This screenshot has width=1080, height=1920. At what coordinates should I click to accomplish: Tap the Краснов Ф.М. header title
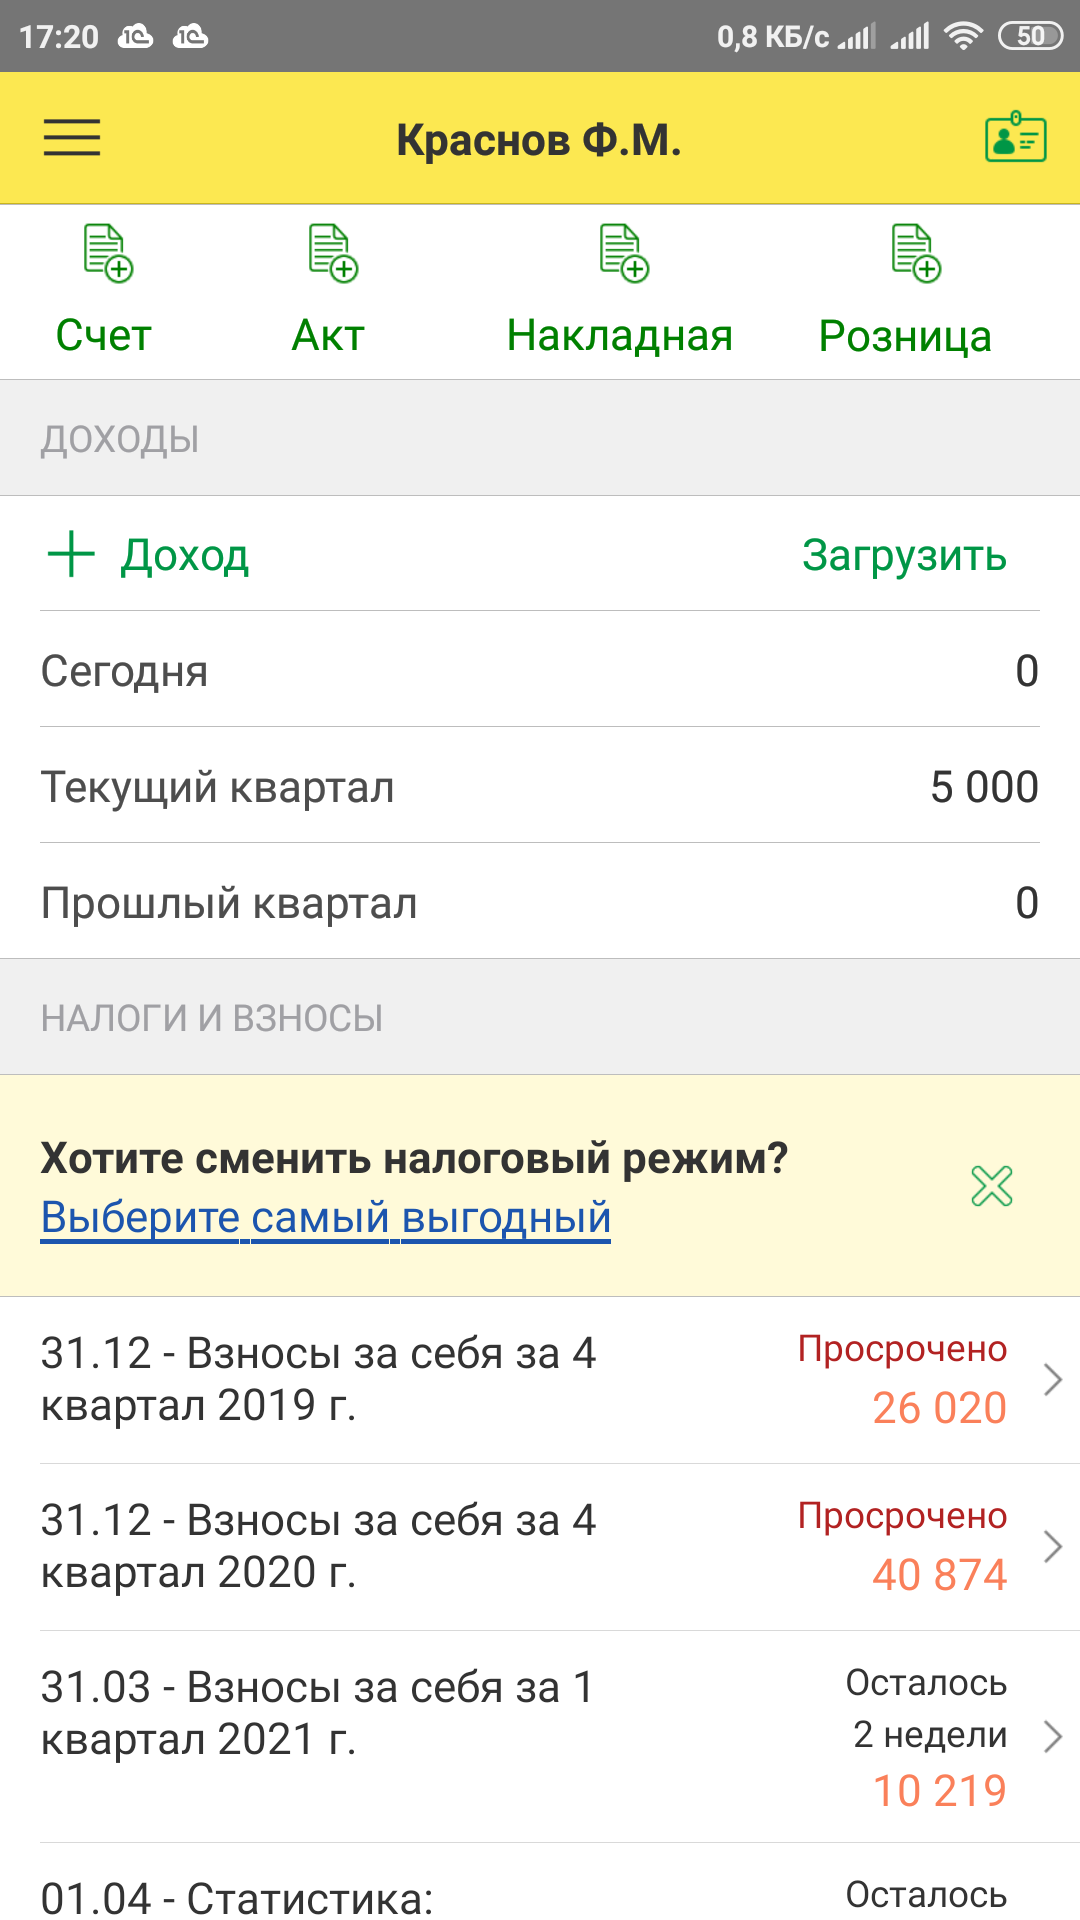pos(539,140)
